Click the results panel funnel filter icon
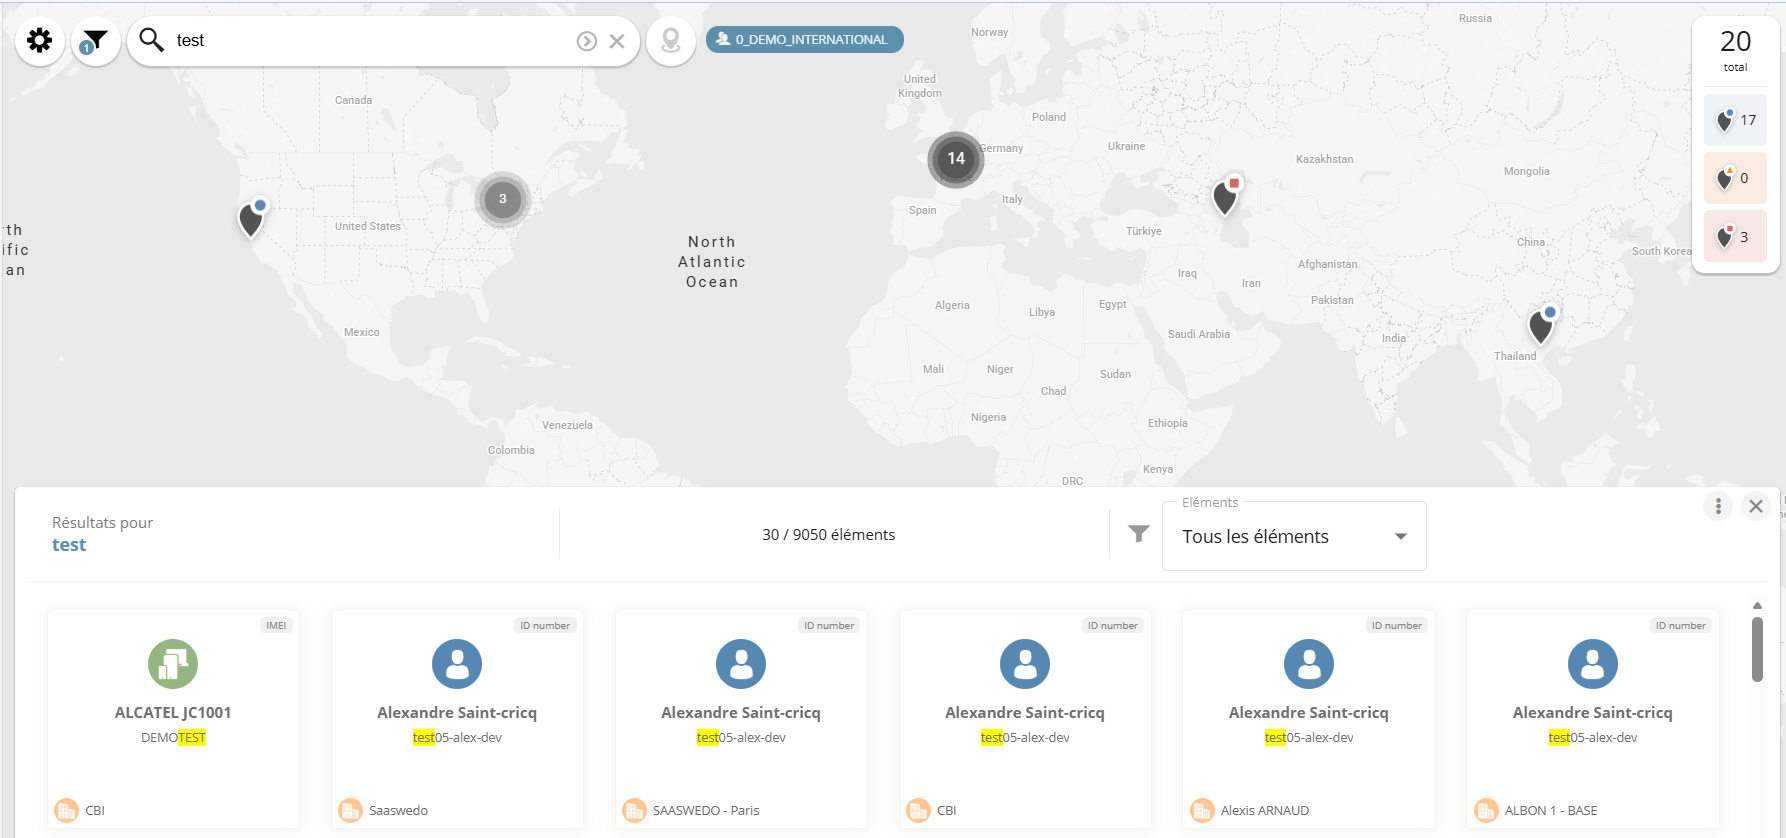The width and height of the screenshot is (1786, 838). [x=1138, y=534]
